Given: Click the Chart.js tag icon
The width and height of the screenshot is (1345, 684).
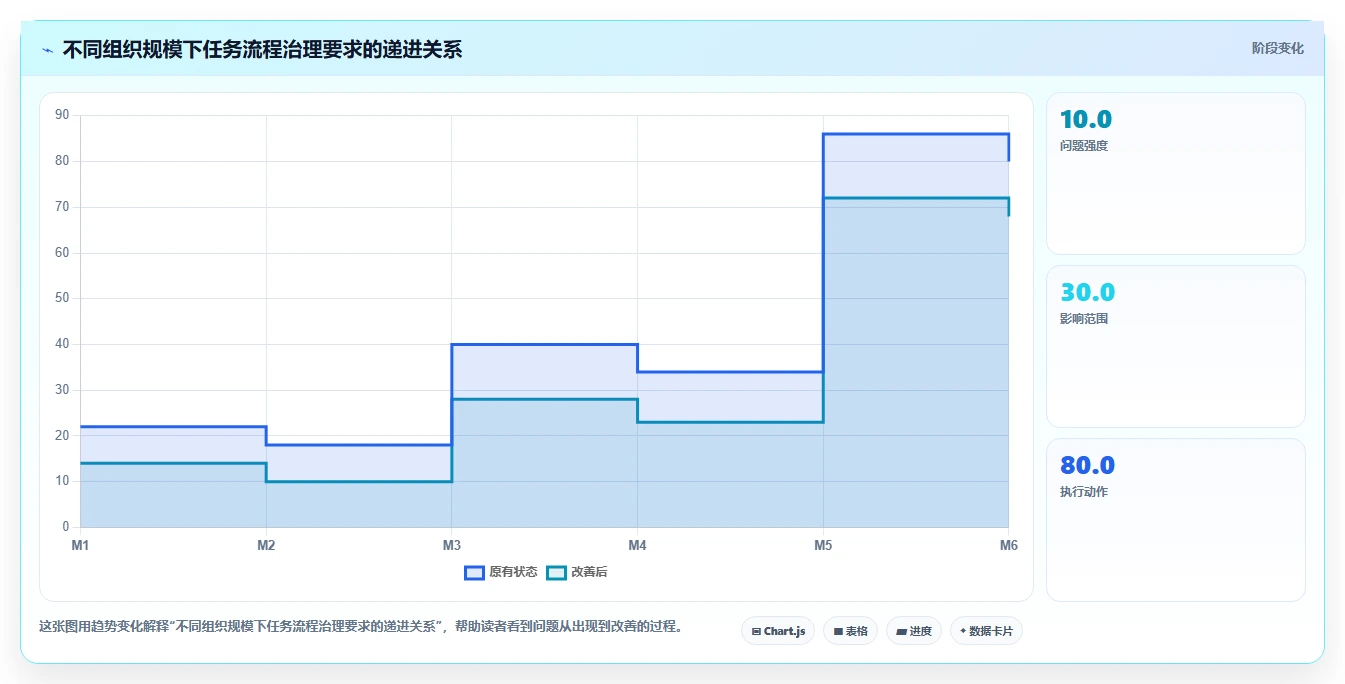Looking at the screenshot, I should (756, 632).
